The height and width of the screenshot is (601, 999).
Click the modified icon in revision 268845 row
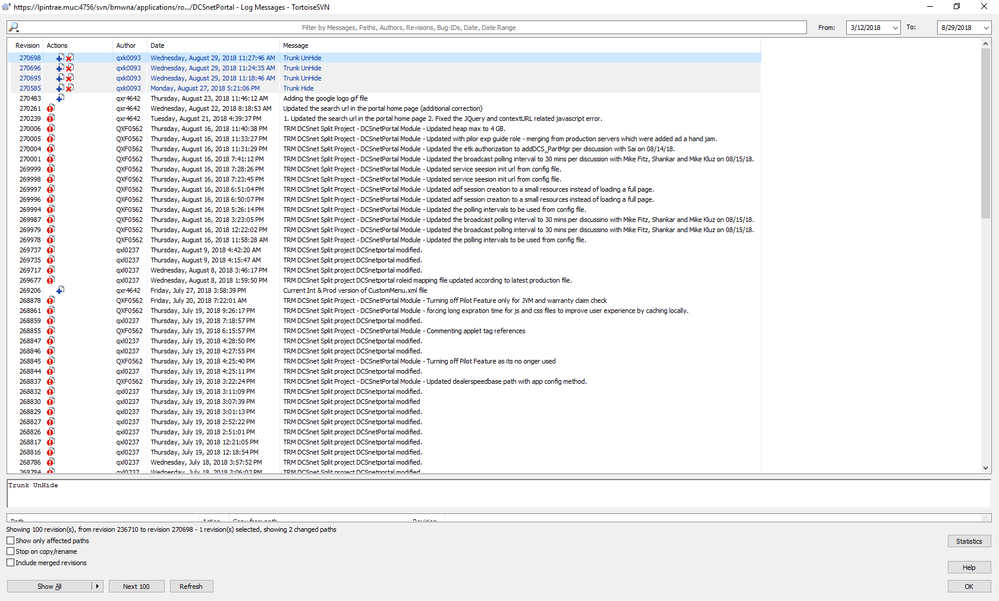pos(50,361)
